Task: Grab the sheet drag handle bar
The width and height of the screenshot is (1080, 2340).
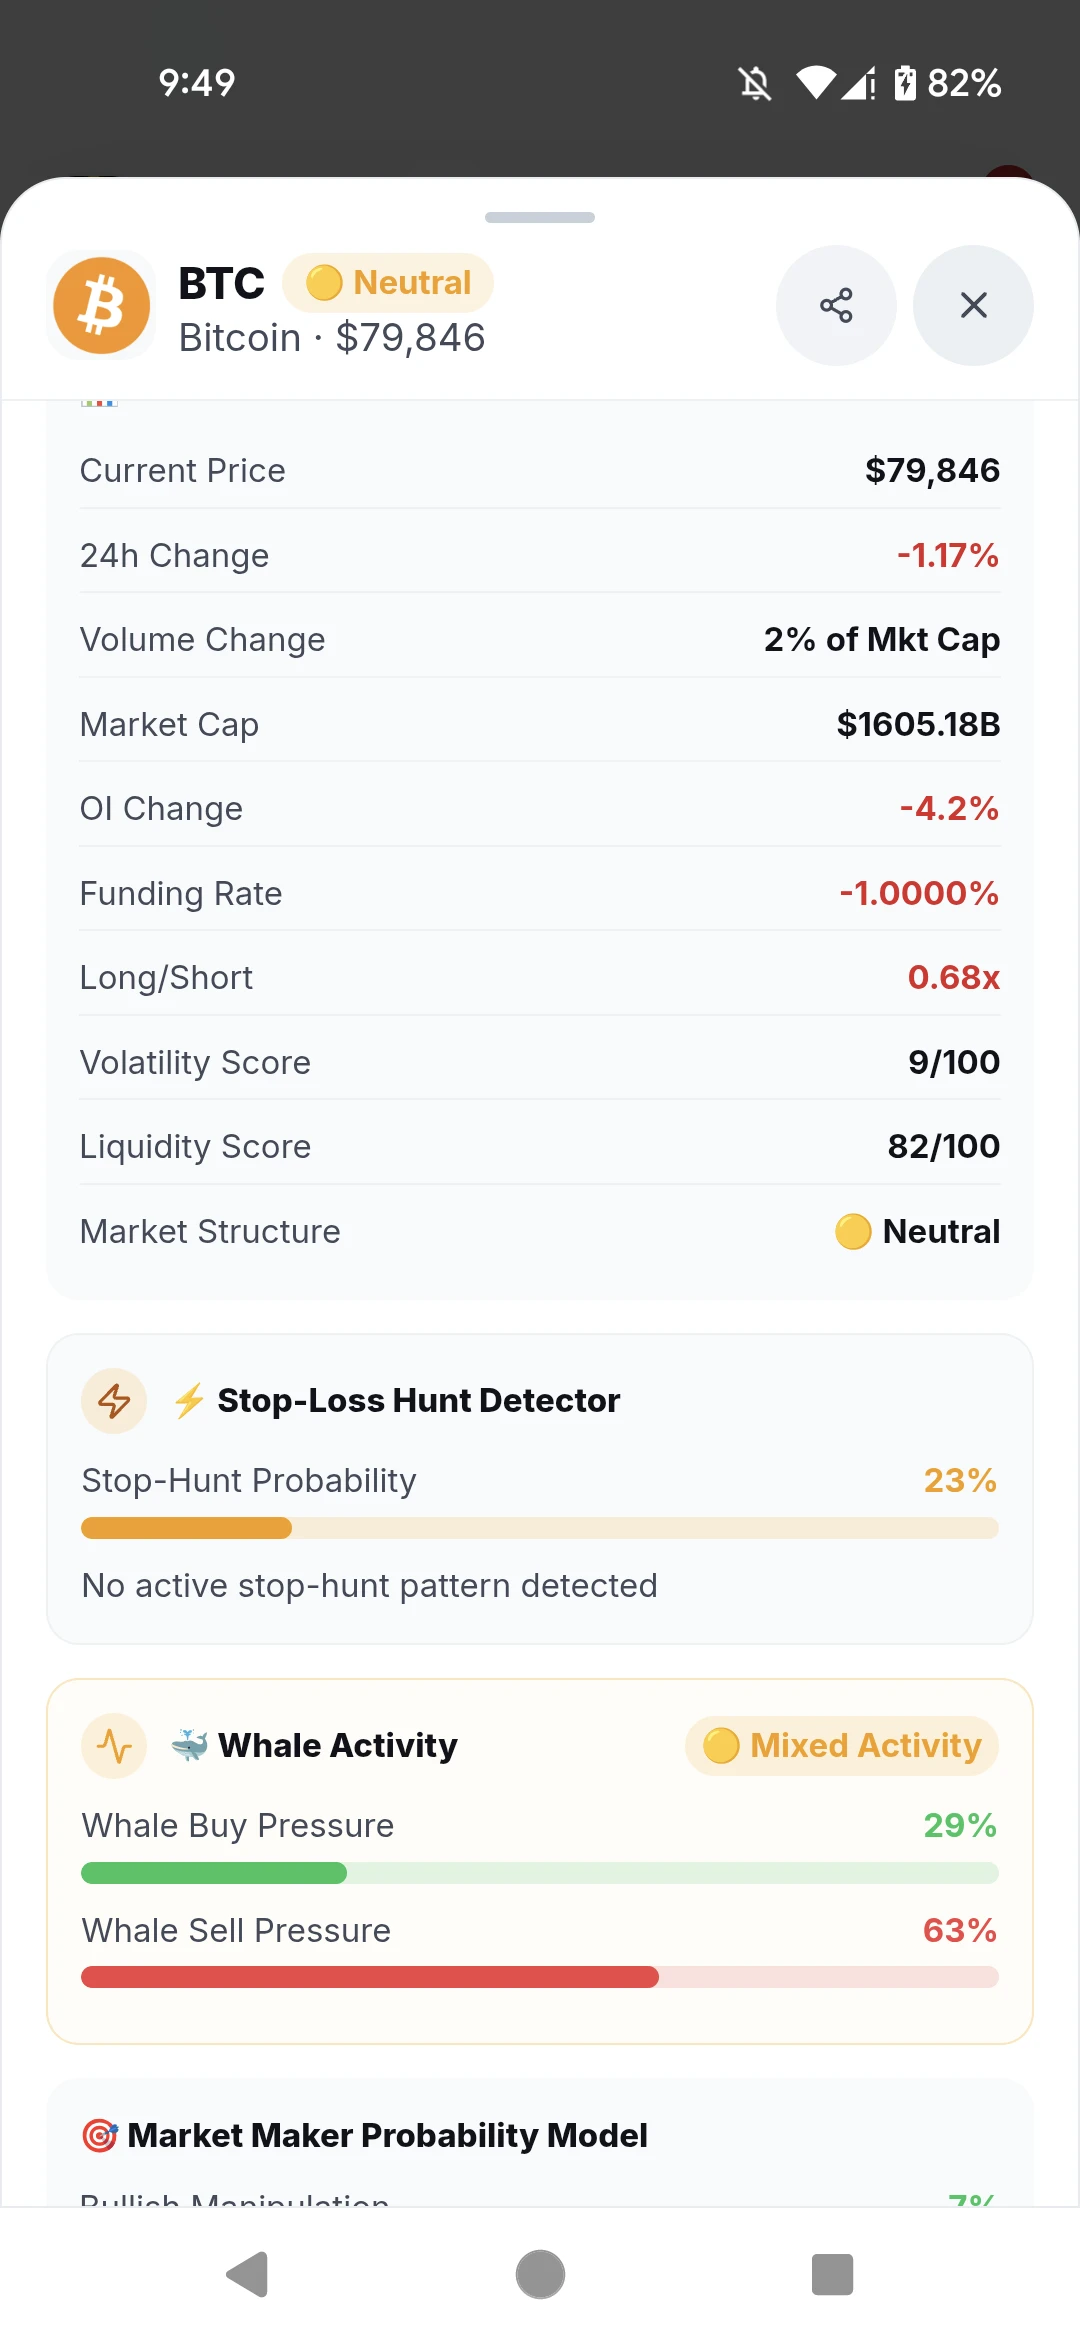Action: [x=540, y=217]
